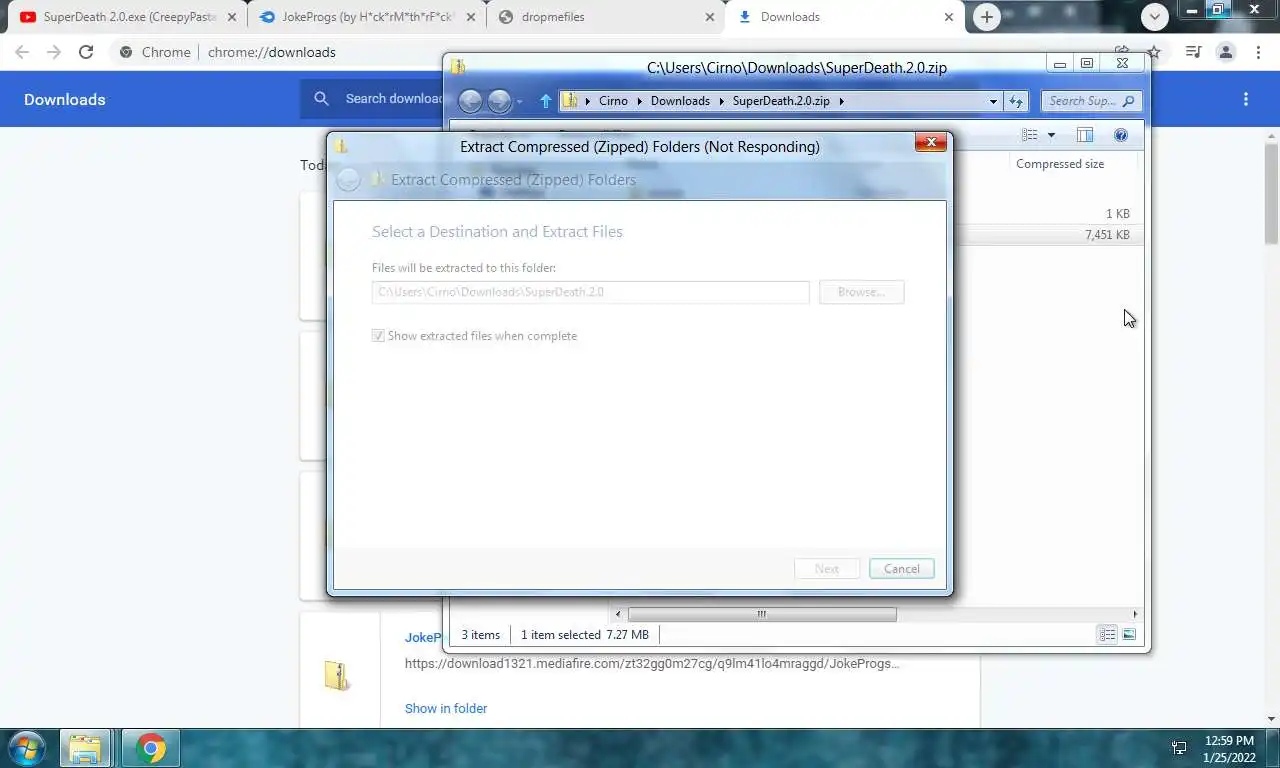Click the chrome://downloads address bar
This screenshot has height=768, width=1280.
[272, 52]
